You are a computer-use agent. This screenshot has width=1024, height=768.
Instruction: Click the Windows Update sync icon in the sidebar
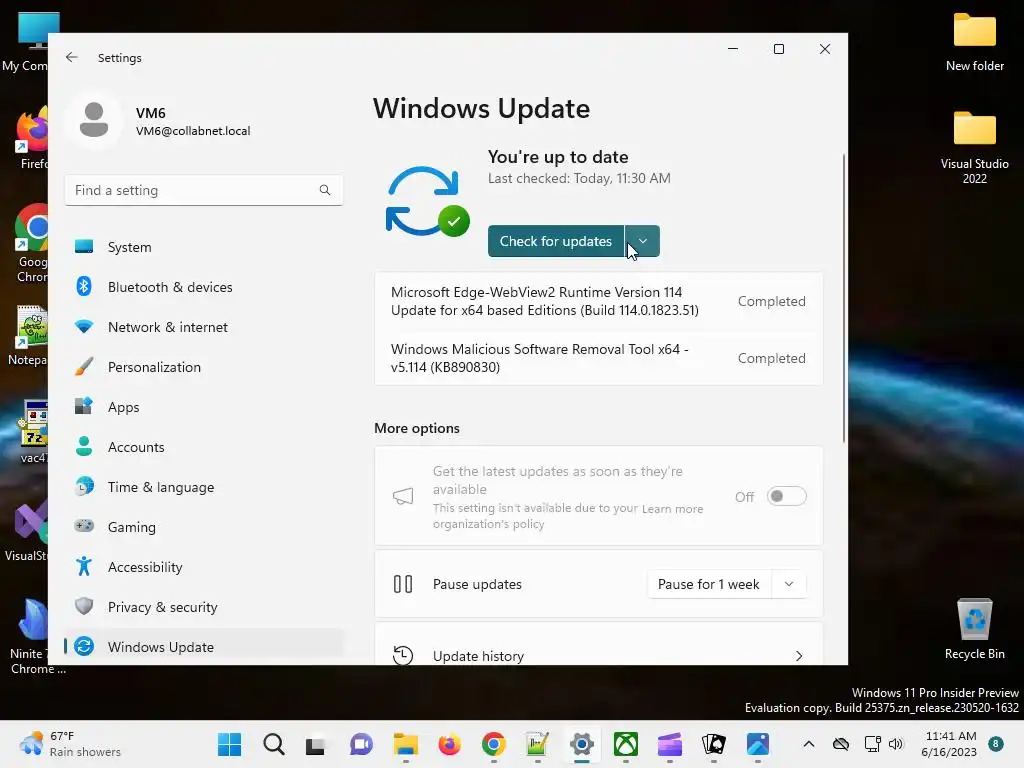pyautogui.click(x=84, y=647)
